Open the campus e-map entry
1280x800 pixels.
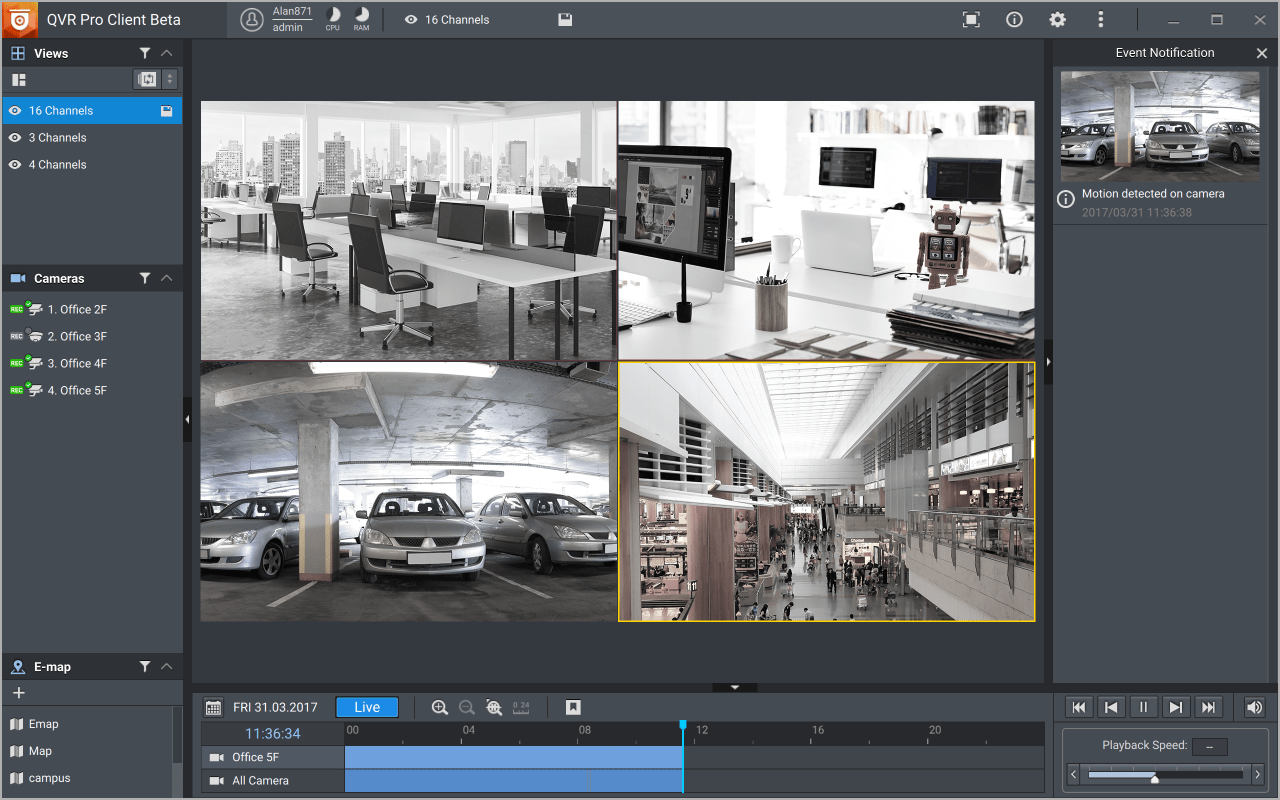click(x=49, y=778)
